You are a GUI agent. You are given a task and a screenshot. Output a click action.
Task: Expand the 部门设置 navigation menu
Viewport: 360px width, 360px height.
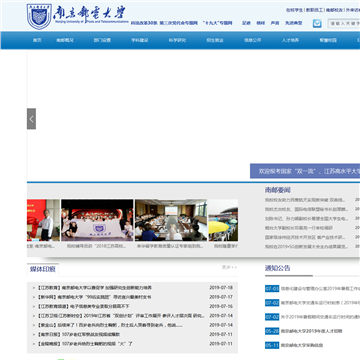[102, 40]
